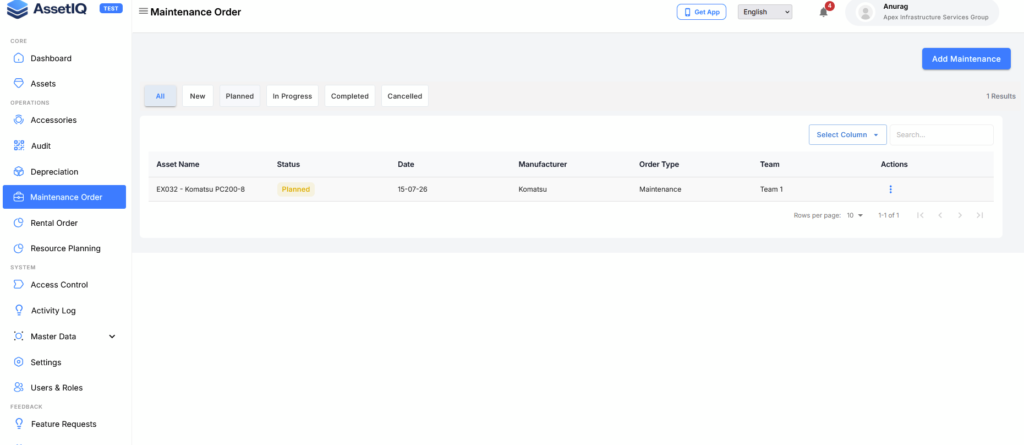Click the AssetIQ logo icon
The width and height of the screenshot is (1024, 445).
[x=18, y=10]
